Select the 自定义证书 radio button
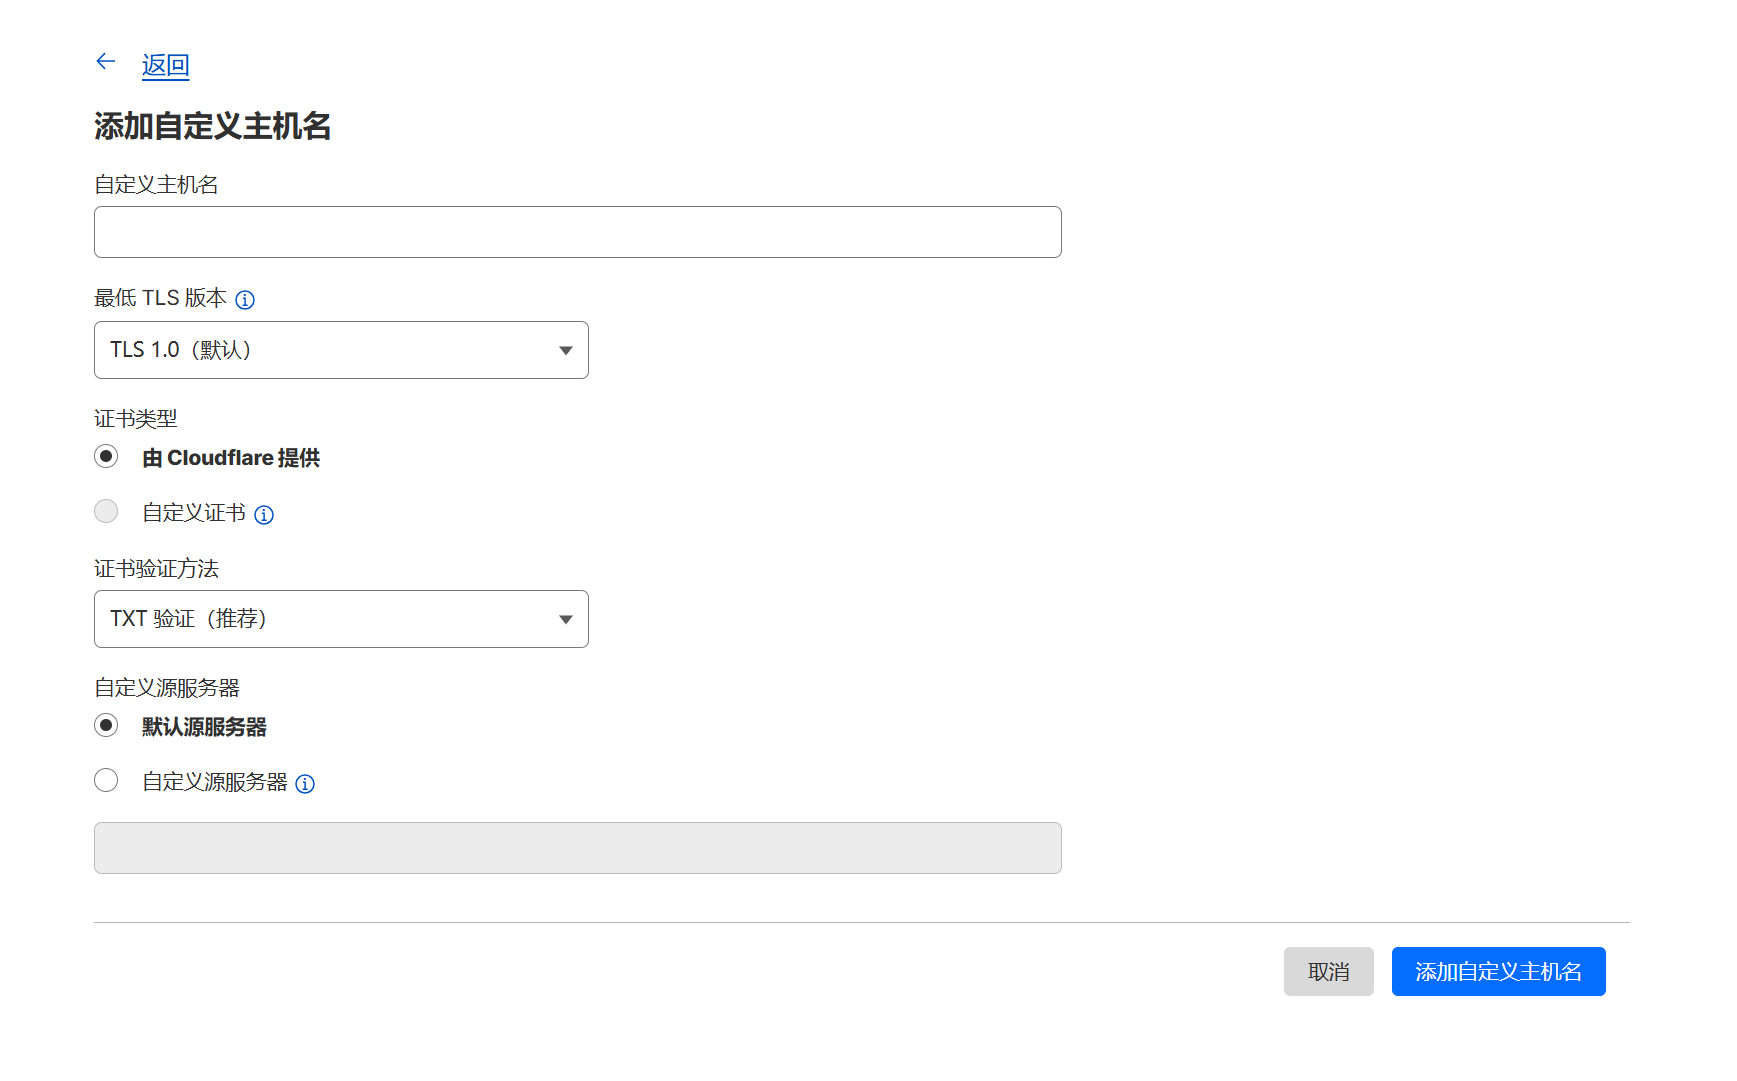The height and width of the screenshot is (1081, 1737). click(x=106, y=512)
